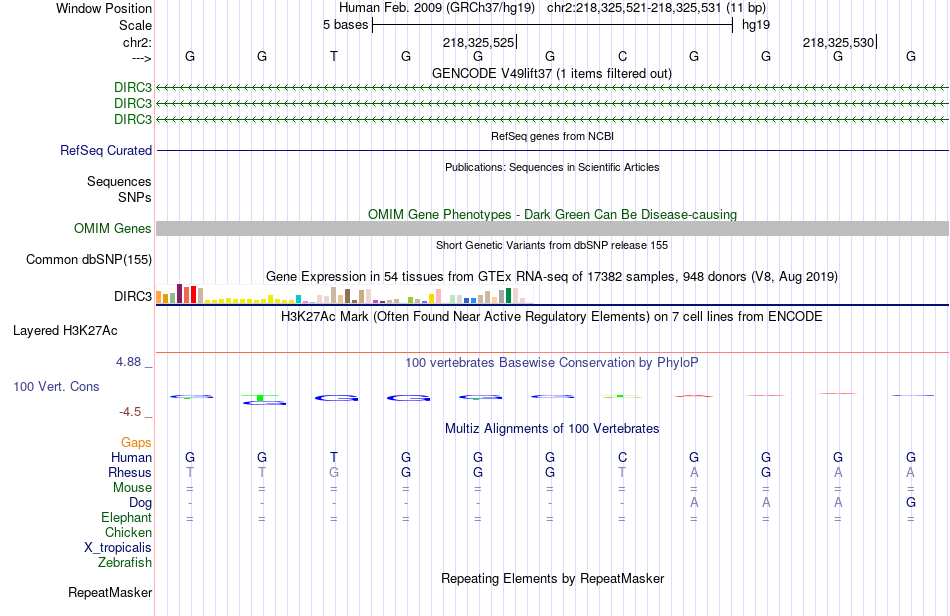The width and height of the screenshot is (950, 616).
Task: Open 100 vertebrates Basewise Conservation by PhyloP title
Action: point(552,362)
